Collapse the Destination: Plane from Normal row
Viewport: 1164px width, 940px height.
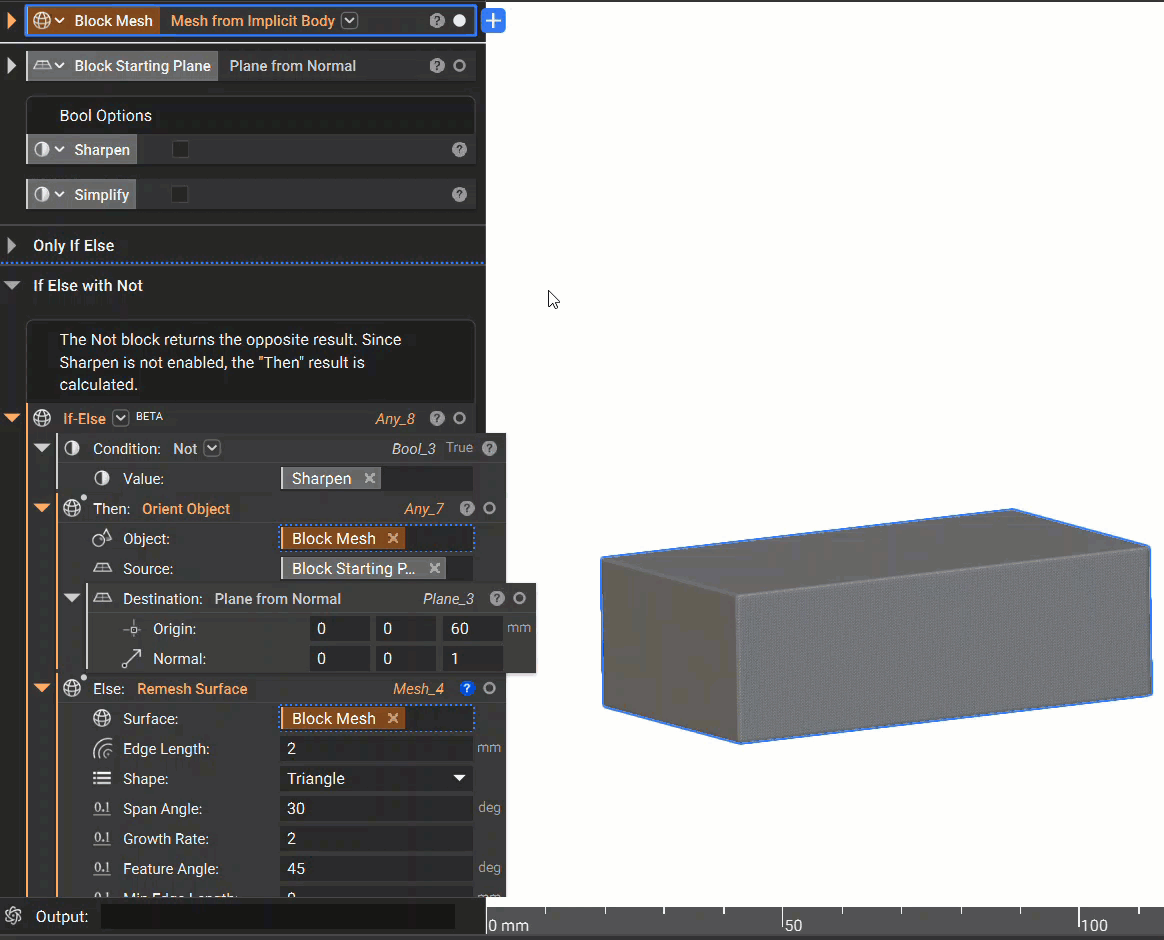tap(72, 598)
